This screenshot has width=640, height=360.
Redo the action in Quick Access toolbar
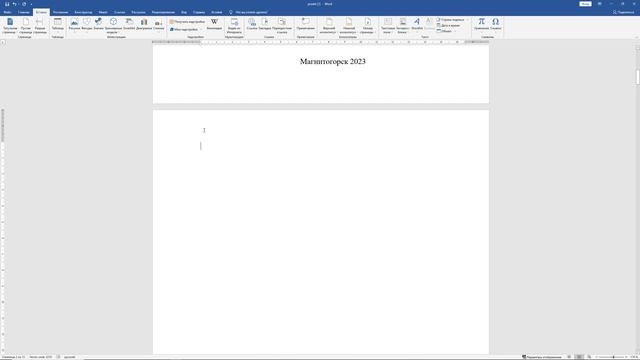click(x=24, y=4)
